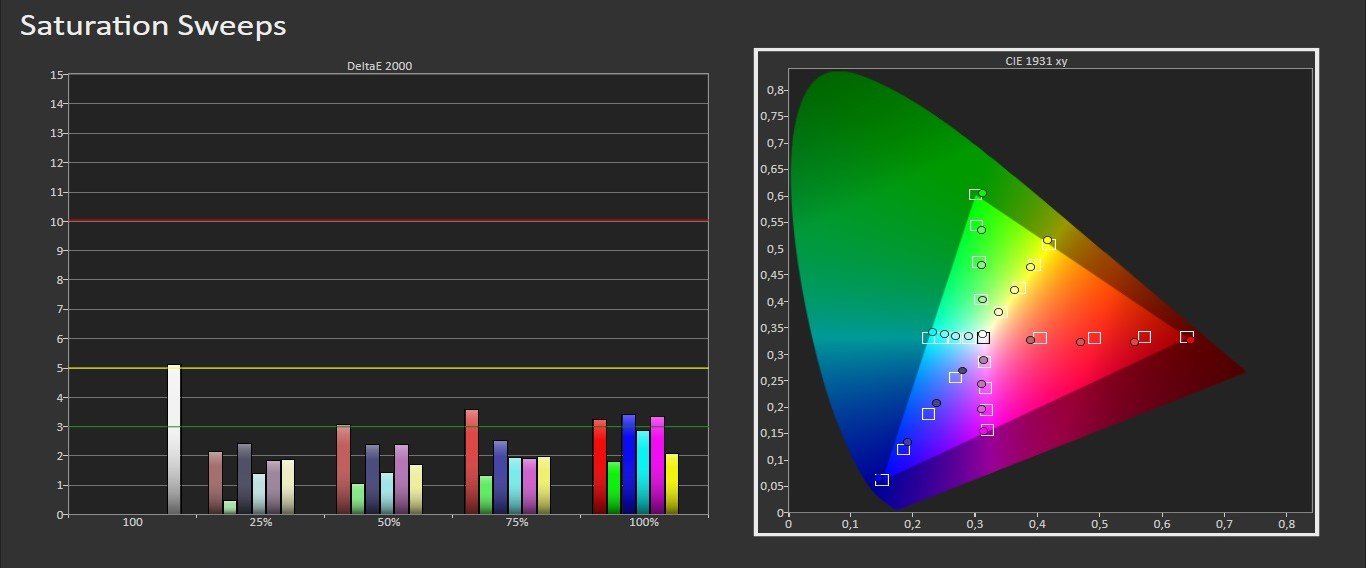Select the red bar in the 50% group
Viewport: 1366px width, 568px height.
click(x=344, y=470)
